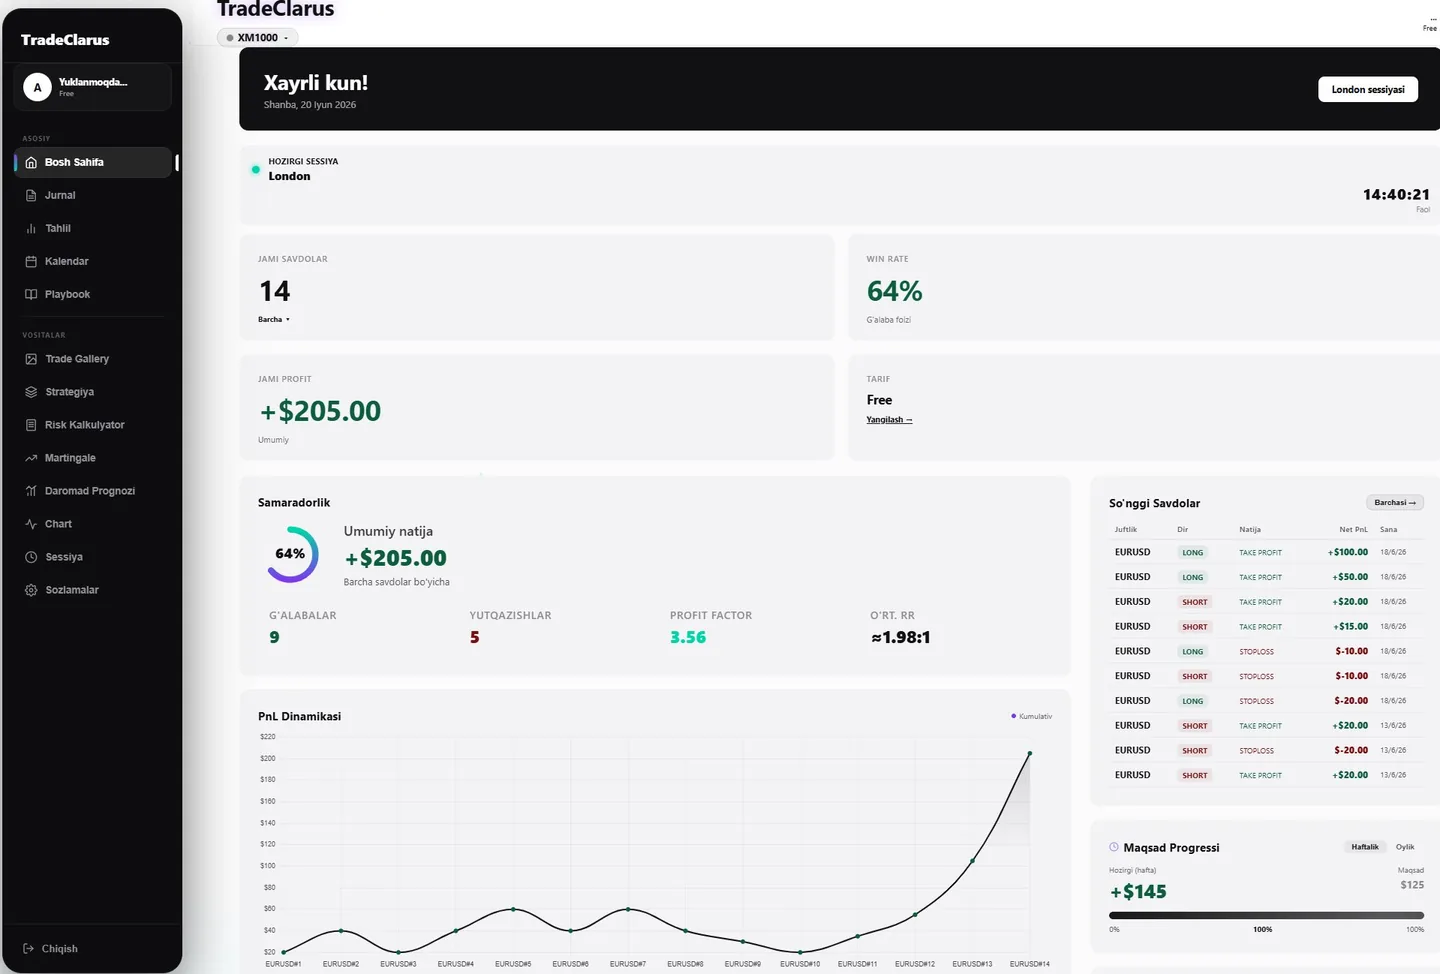Expand the Barcha filter under Jami Savdolar

click(274, 319)
